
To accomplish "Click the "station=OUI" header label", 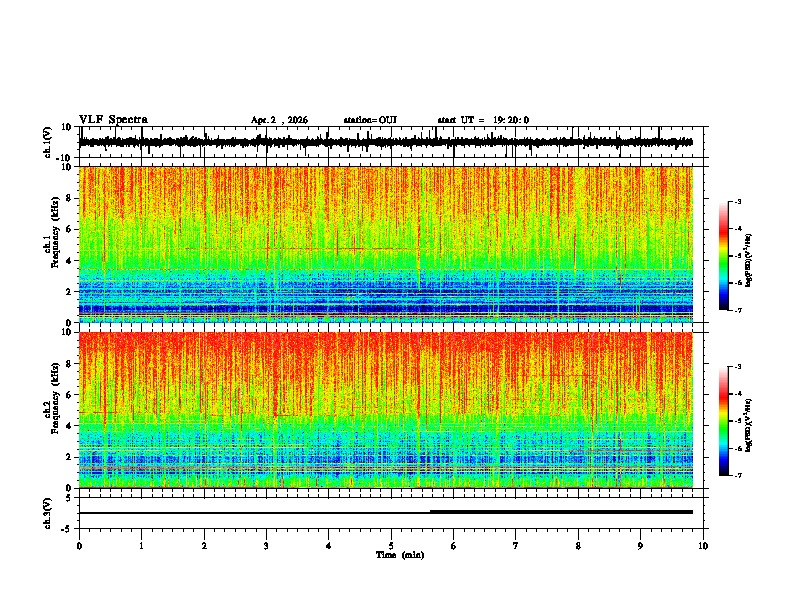I will click(x=370, y=120).
